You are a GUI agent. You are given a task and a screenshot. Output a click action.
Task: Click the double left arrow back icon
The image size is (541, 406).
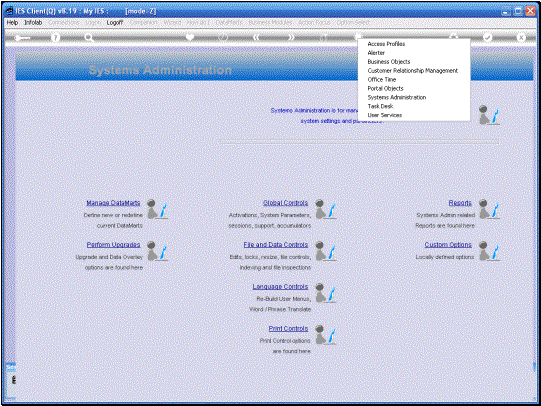(256, 37)
